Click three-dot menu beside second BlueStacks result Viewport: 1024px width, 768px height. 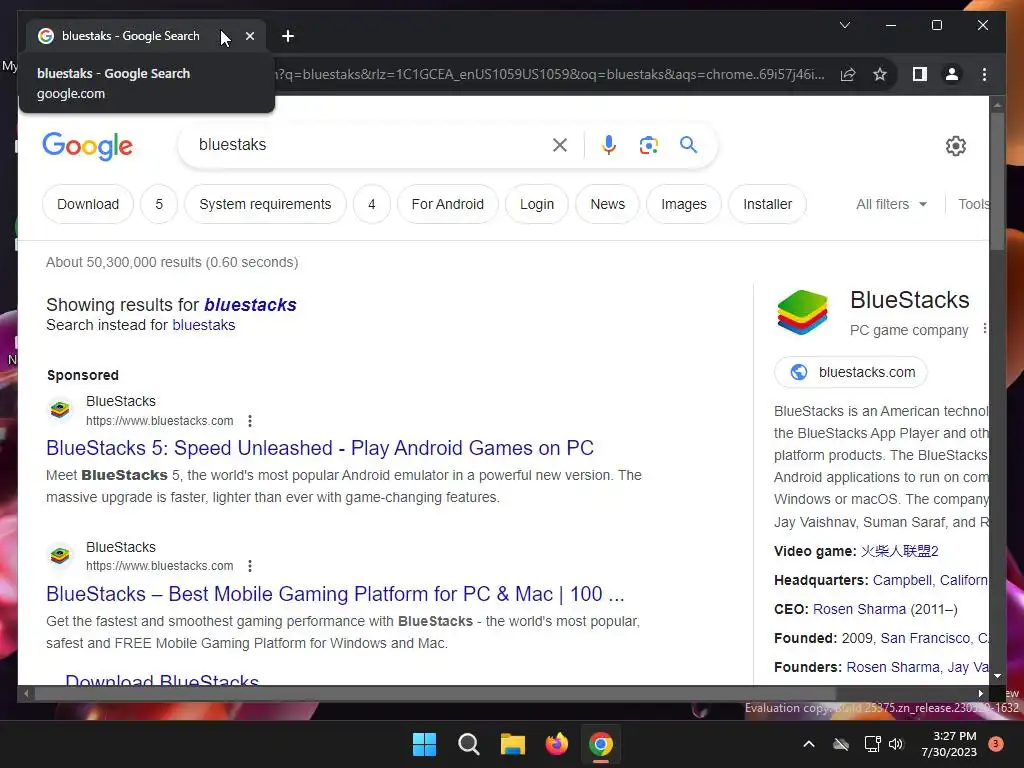coord(249,566)
